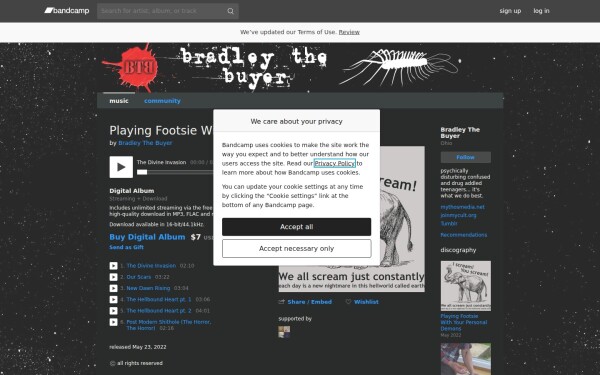Click the search magnifier icon
The image size is (600, 375).
tap(230, 11)
